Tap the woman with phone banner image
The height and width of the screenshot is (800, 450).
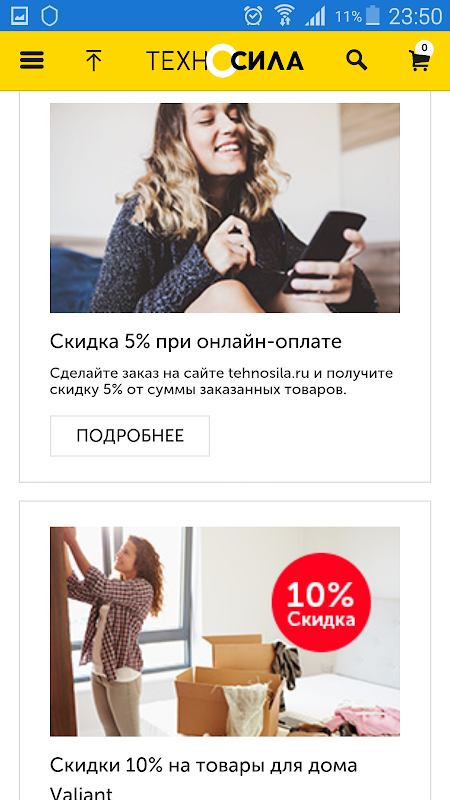(x=225, y=208)
